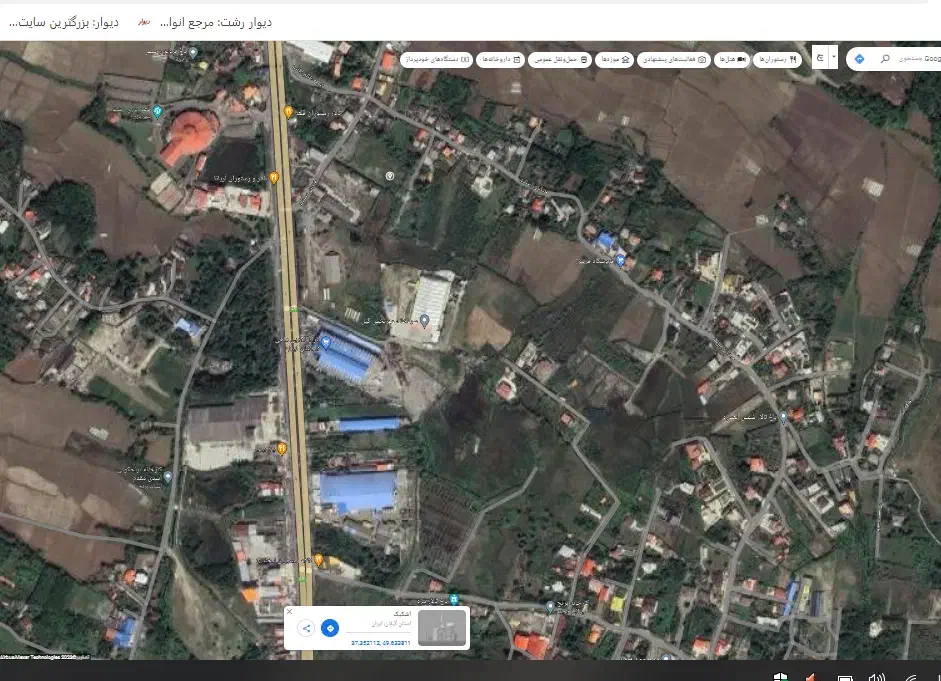
Task: Click the magnifier search icon
Action: 884,59
